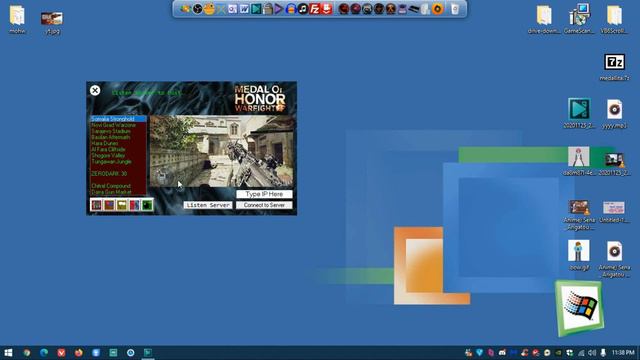
Task: Open the music note app in dock
Action: [x=303, y=9]
